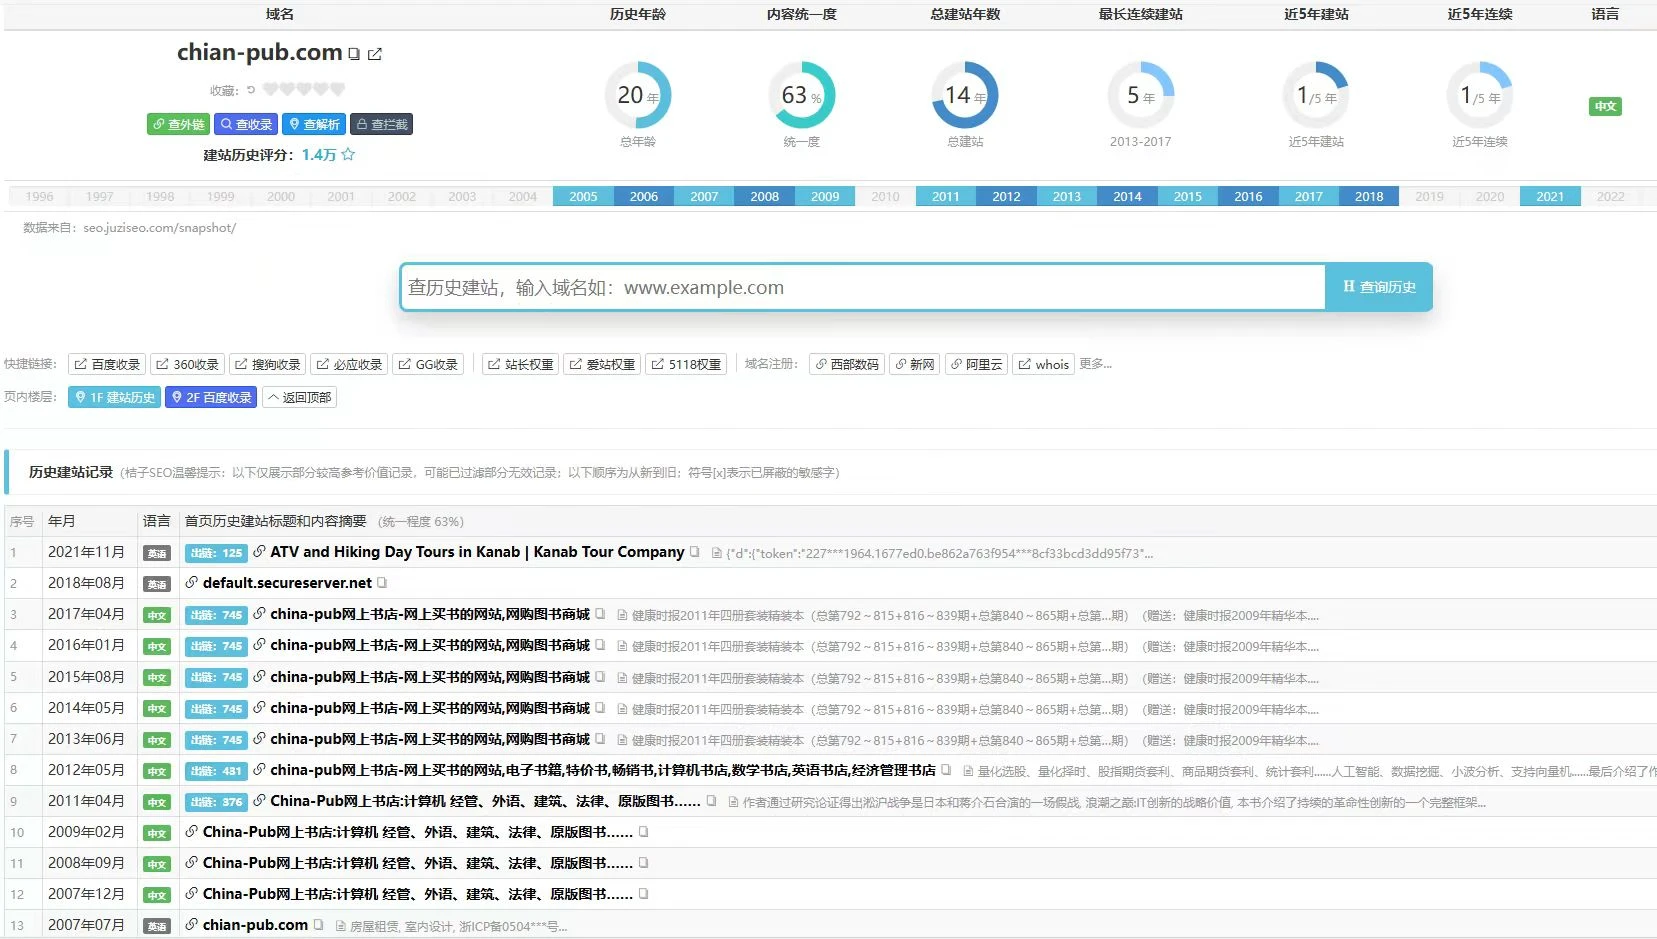Viewport: 1657px width, 939px height.
Task: Jump to 1F 建站历史 section
Action: pos(114,397)
